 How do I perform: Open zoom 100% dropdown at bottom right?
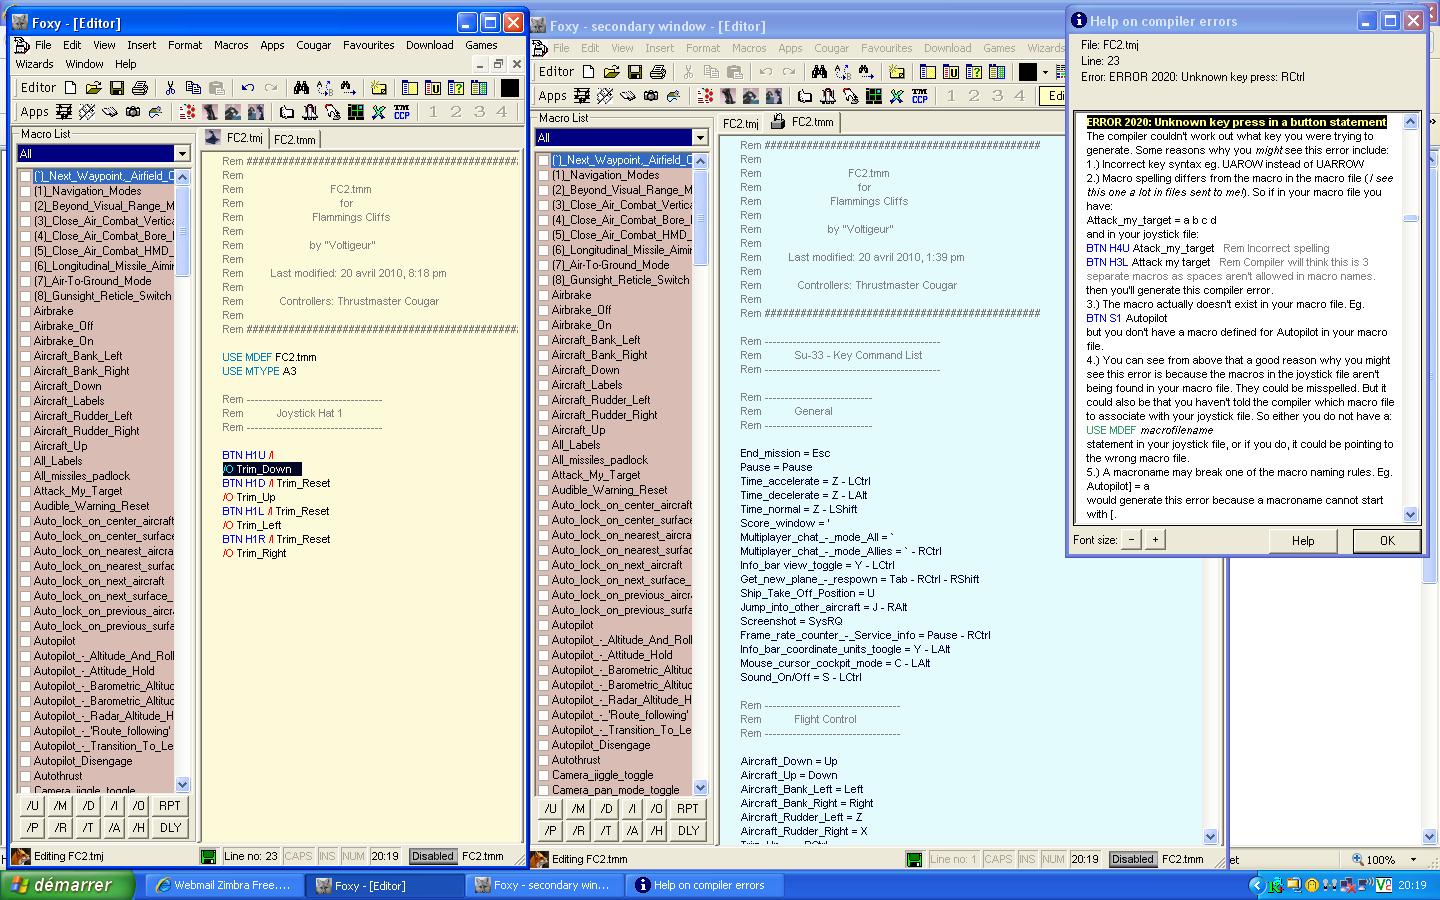click(x=1413, y=859)
